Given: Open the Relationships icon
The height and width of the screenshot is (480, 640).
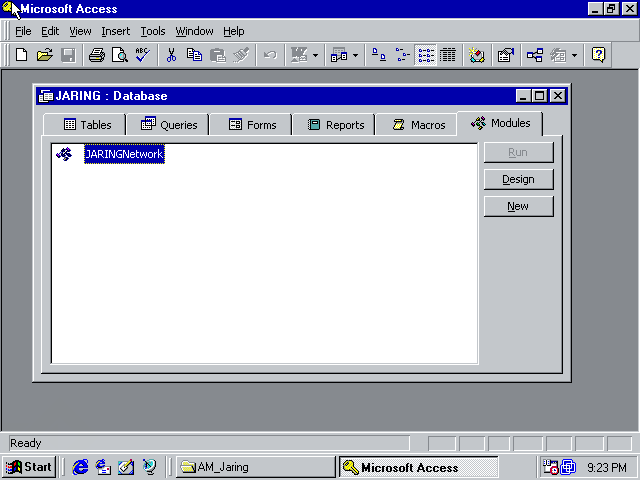Looking at the screenshot, I should click(534, 55).
